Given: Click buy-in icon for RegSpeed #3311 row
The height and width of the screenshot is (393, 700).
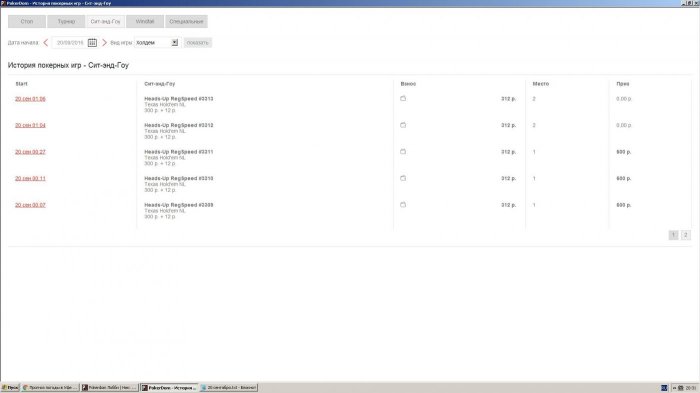Looking at the screenshot, I should (403, 151).
